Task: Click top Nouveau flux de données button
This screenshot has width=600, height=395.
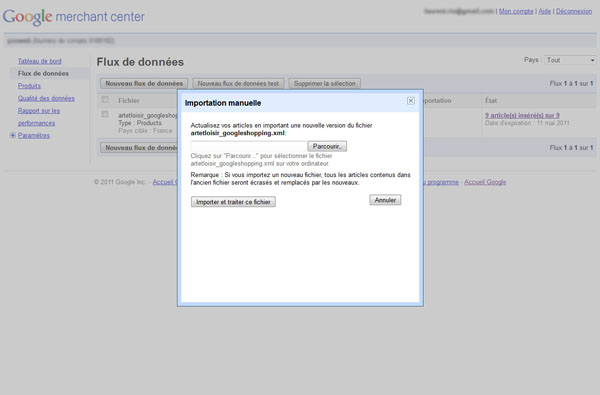Action: (144, 83)
